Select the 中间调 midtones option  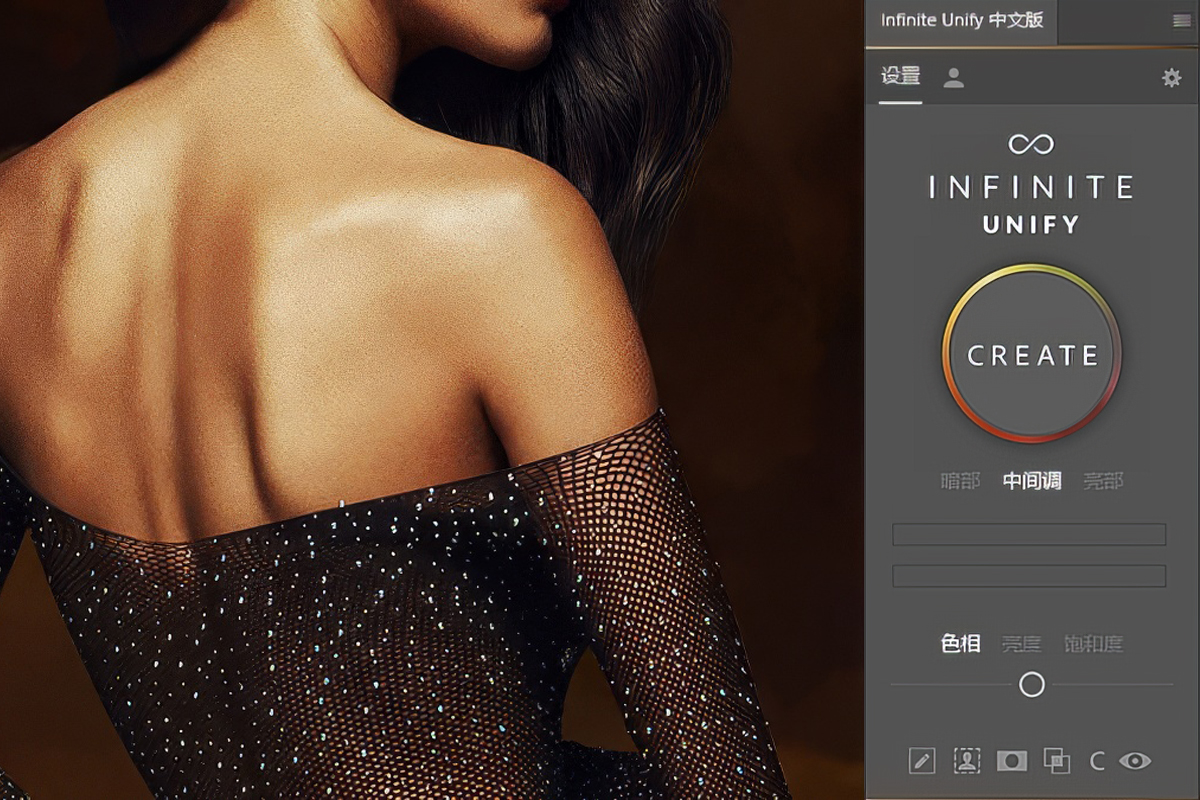click(x=1032, y=481)
